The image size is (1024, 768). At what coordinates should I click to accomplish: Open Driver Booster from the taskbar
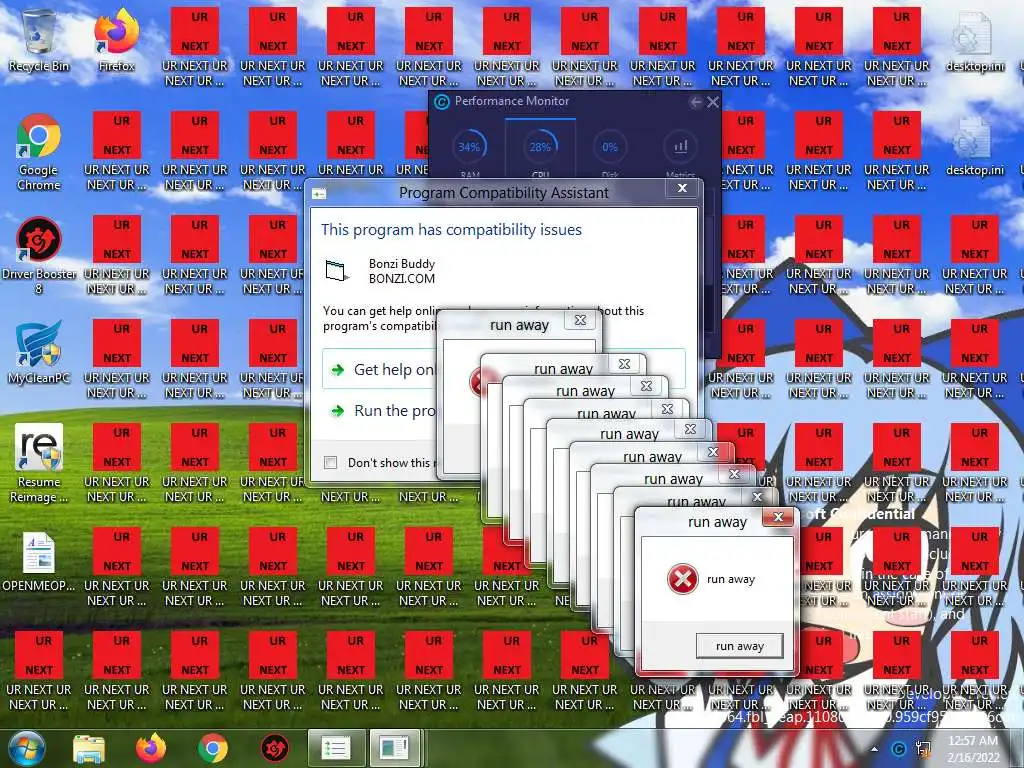pyautogui.click(x=275, y=748)
